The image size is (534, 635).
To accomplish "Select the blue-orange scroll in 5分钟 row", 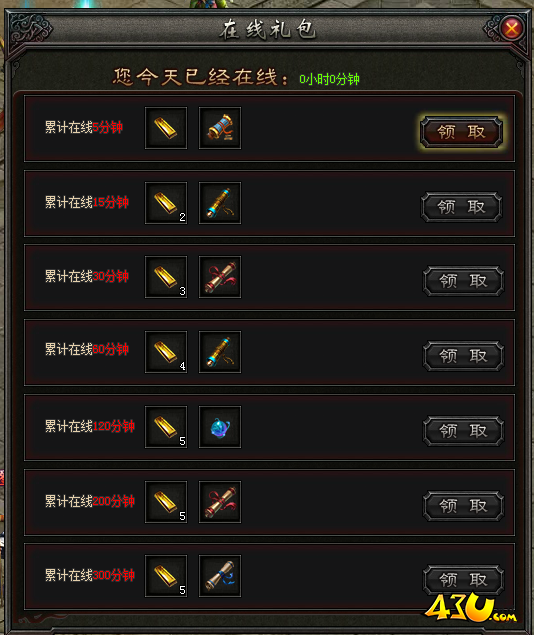I will pyautogui.click(x=220, y=128).
